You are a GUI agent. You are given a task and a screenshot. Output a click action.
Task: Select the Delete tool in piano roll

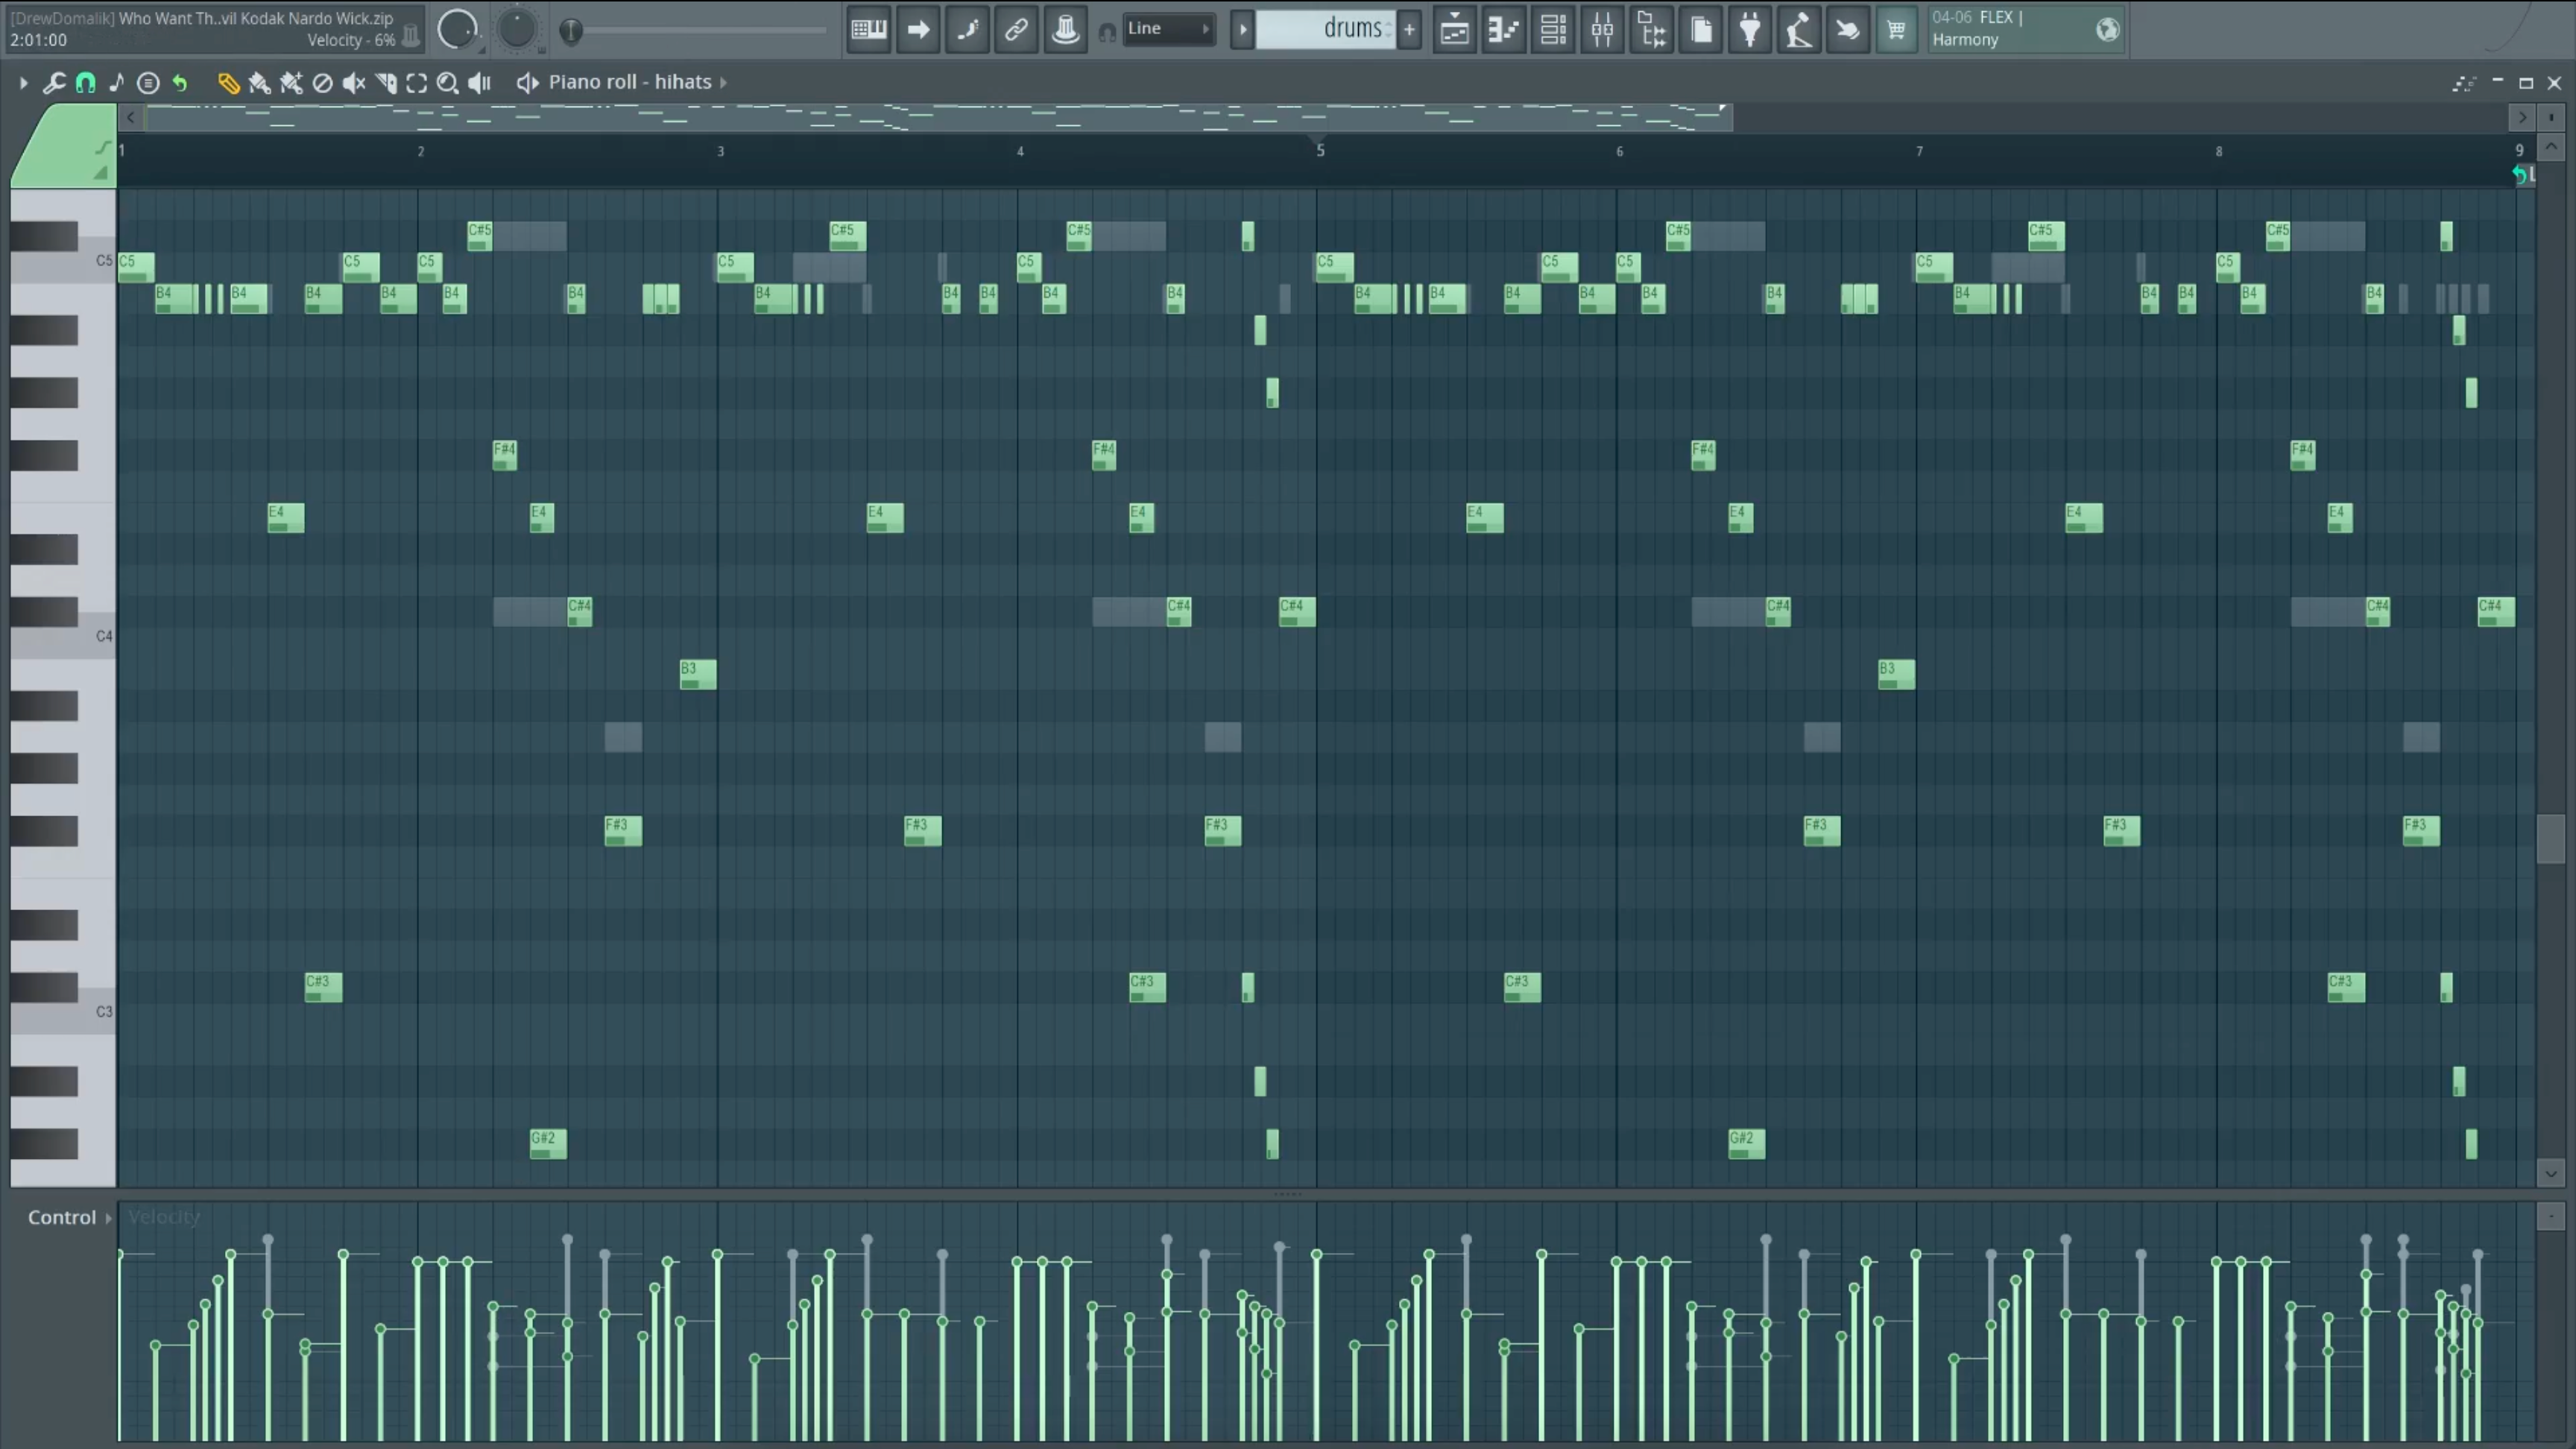pyautogui.click(x=322, y=83)
